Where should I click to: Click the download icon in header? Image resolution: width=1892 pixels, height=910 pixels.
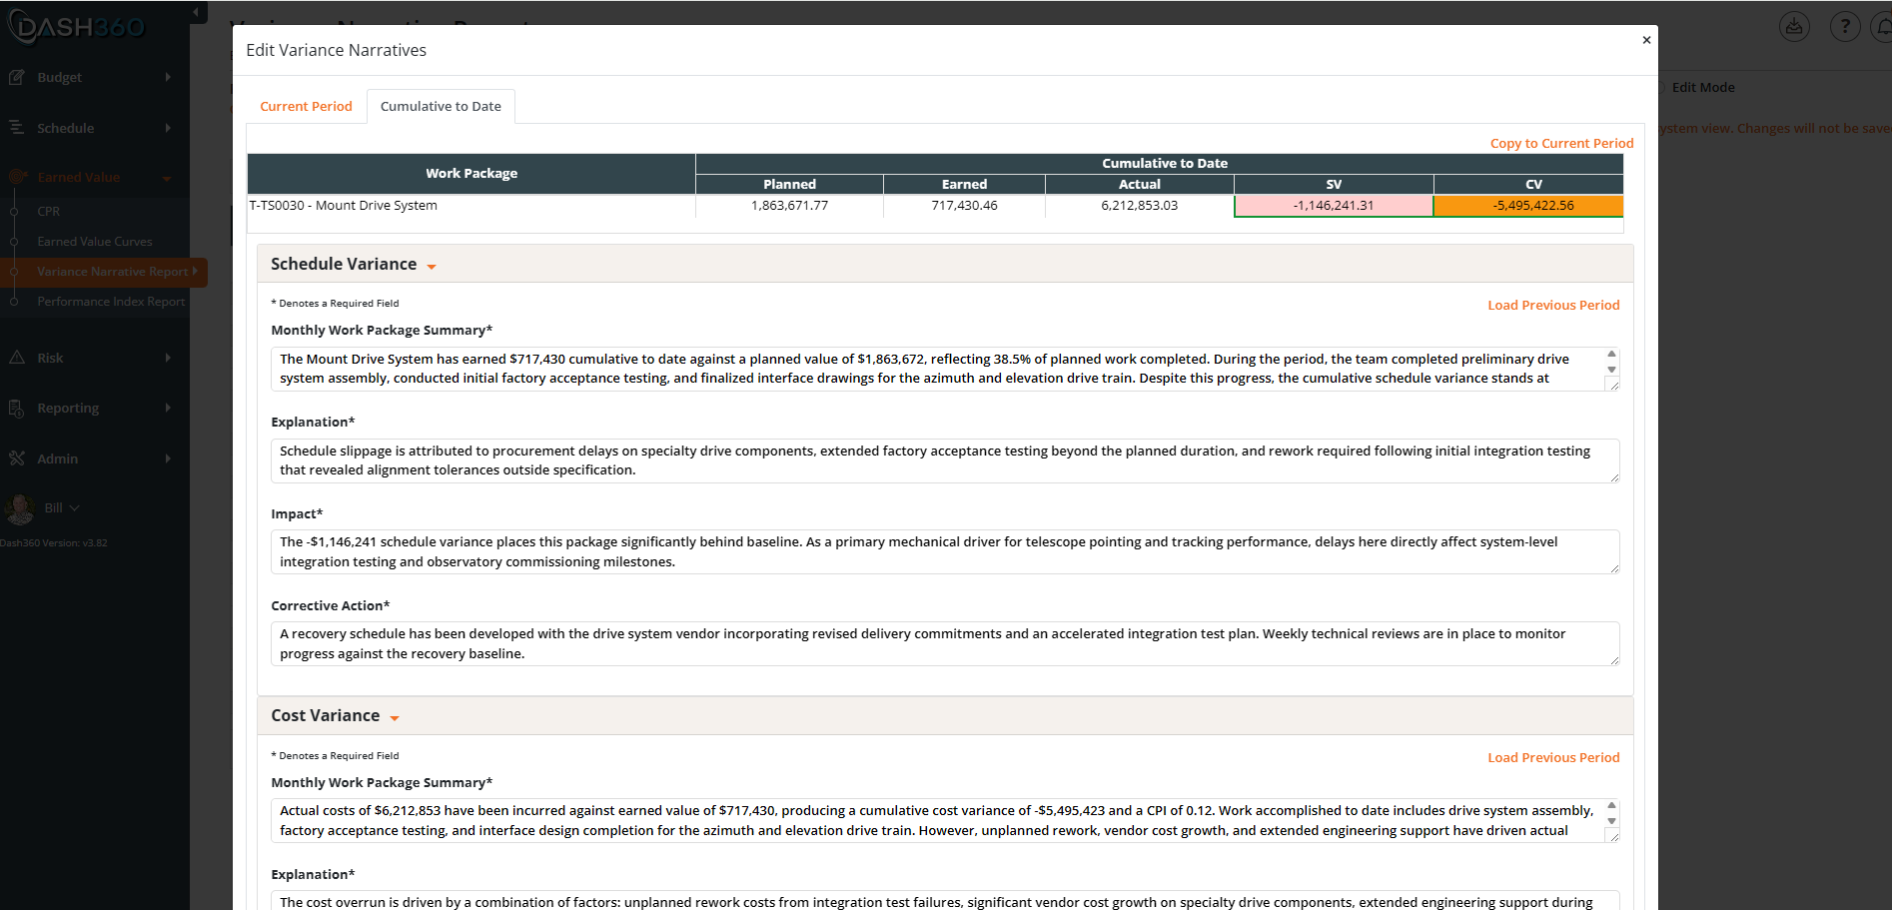(x=1795, y=27)
